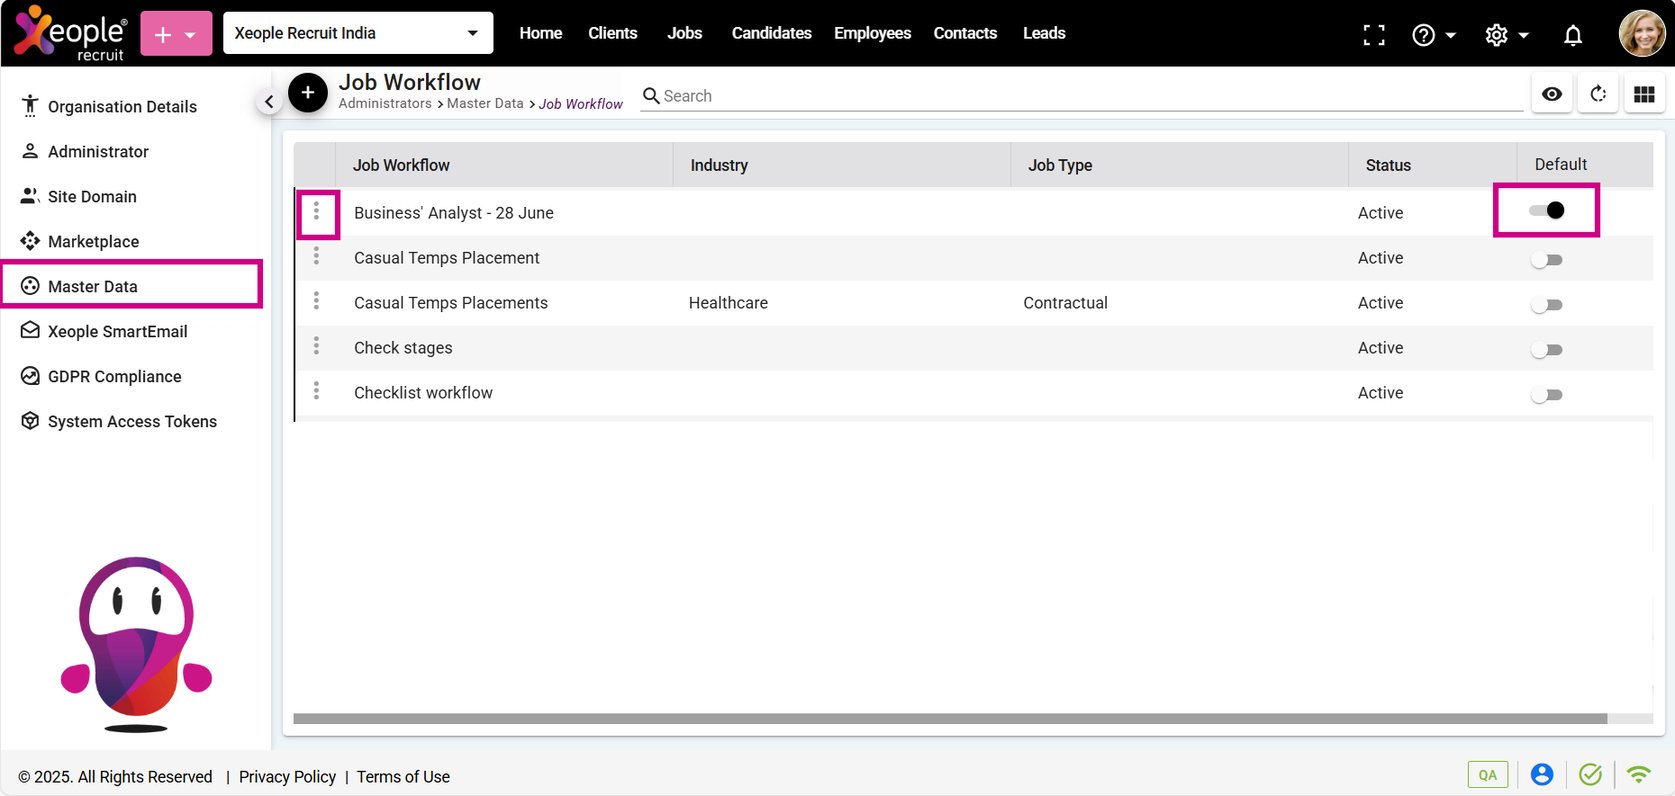The height and width of the screenshot is (796, 1675).
Task: Click the user profile avatar
Action: tap(1642, 34)
